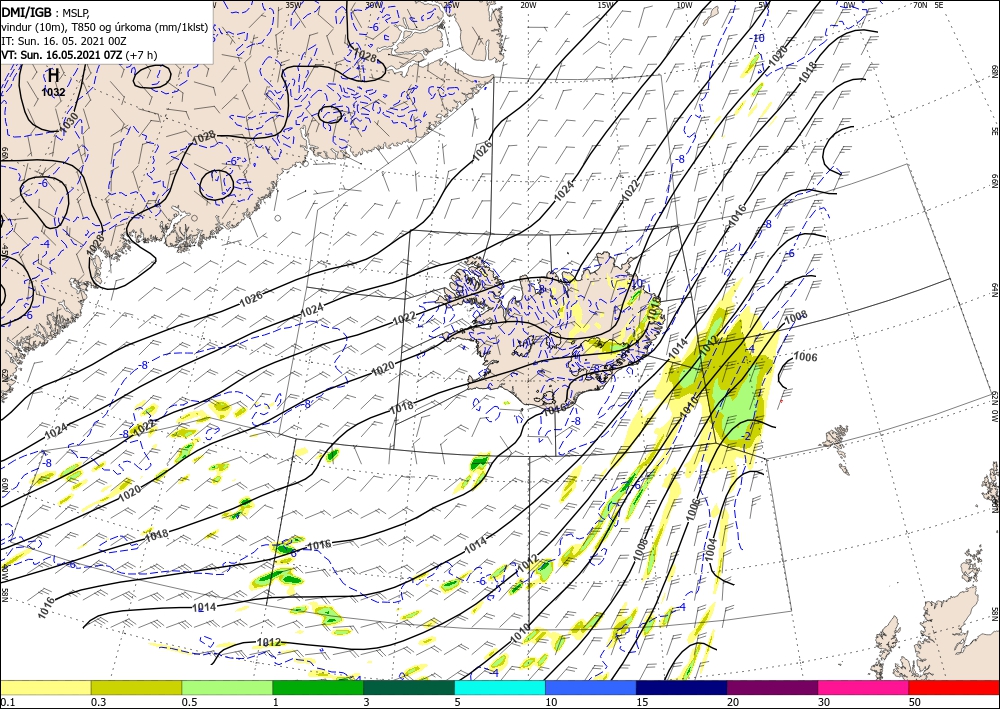Click the 20W longitude label
The width and height of the screenshot is (1000, 709).
coord(528,5)
